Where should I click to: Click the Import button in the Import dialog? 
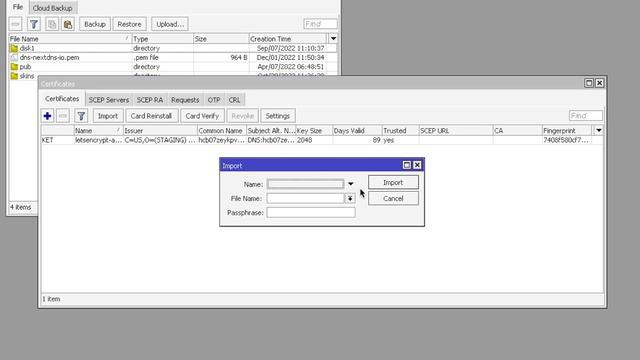point(393,182)
